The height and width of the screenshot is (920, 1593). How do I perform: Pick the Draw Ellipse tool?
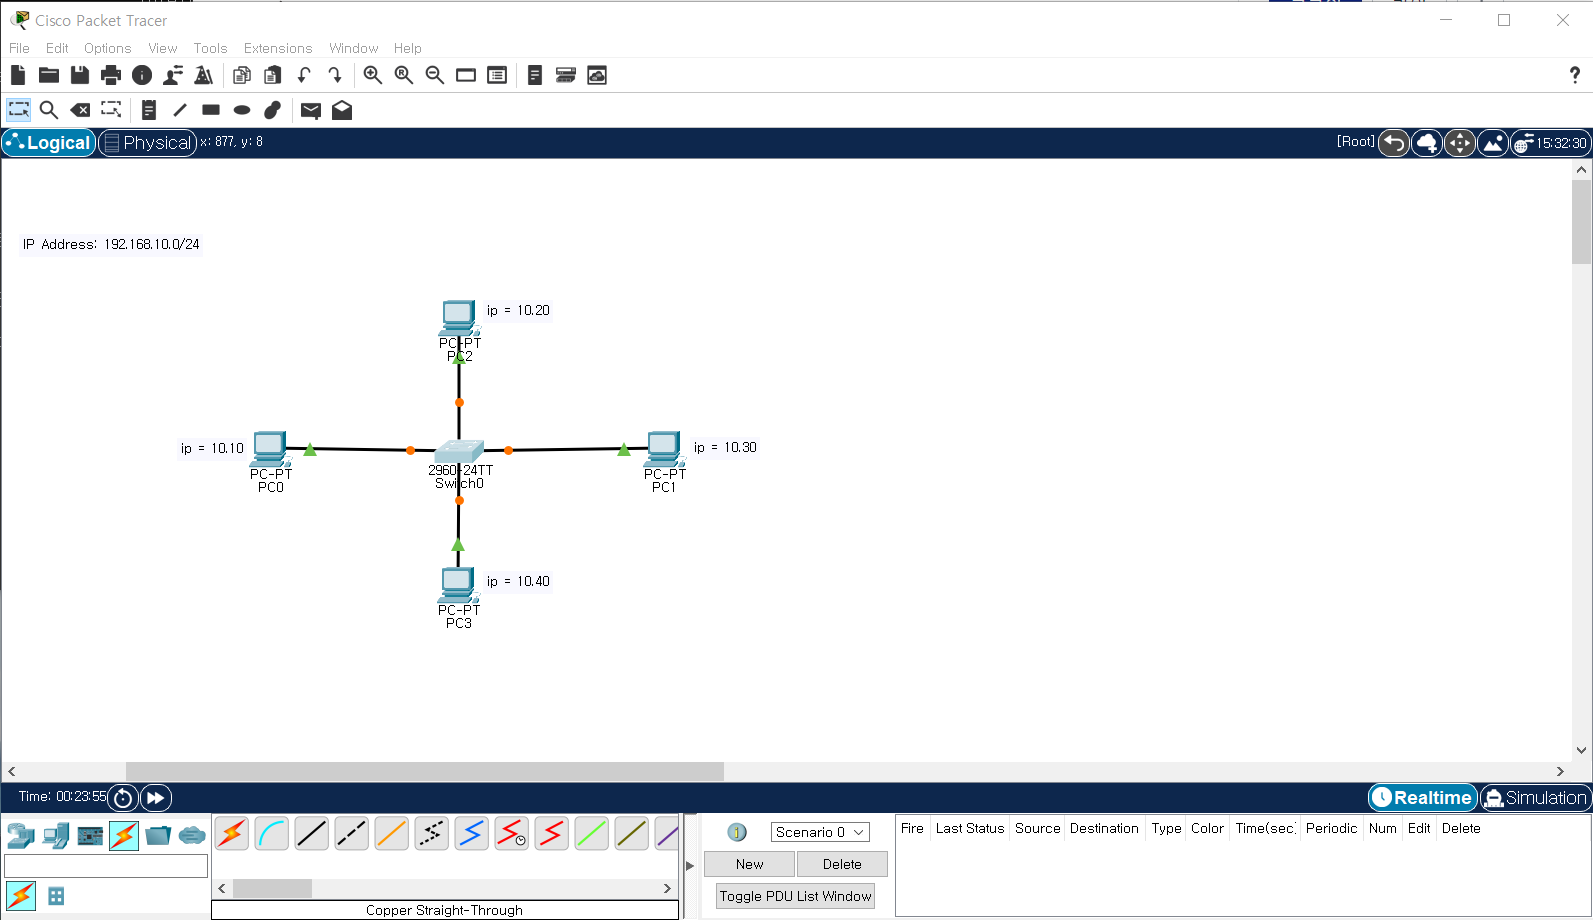(x=242, y=110)
